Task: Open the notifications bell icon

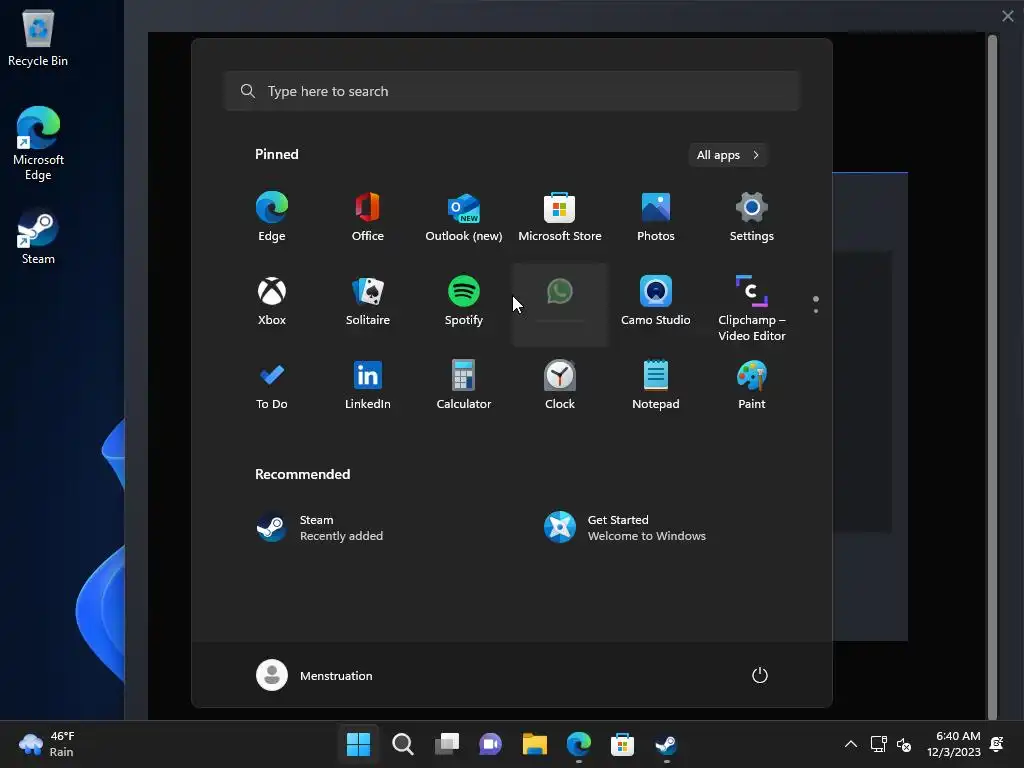Action: [997, 744]
